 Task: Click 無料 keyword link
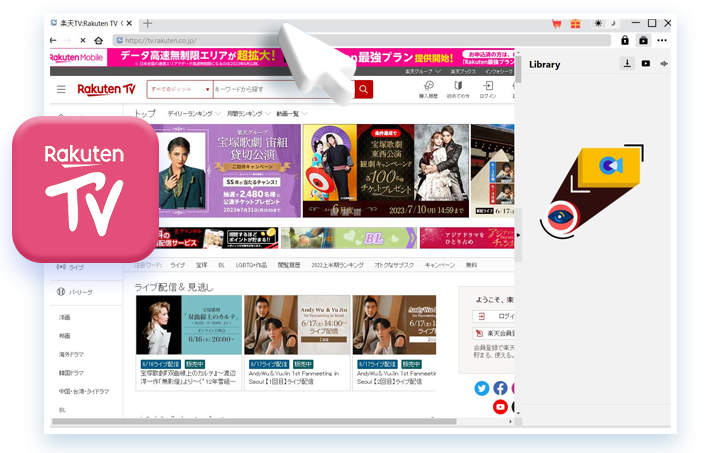coord(471,265)
